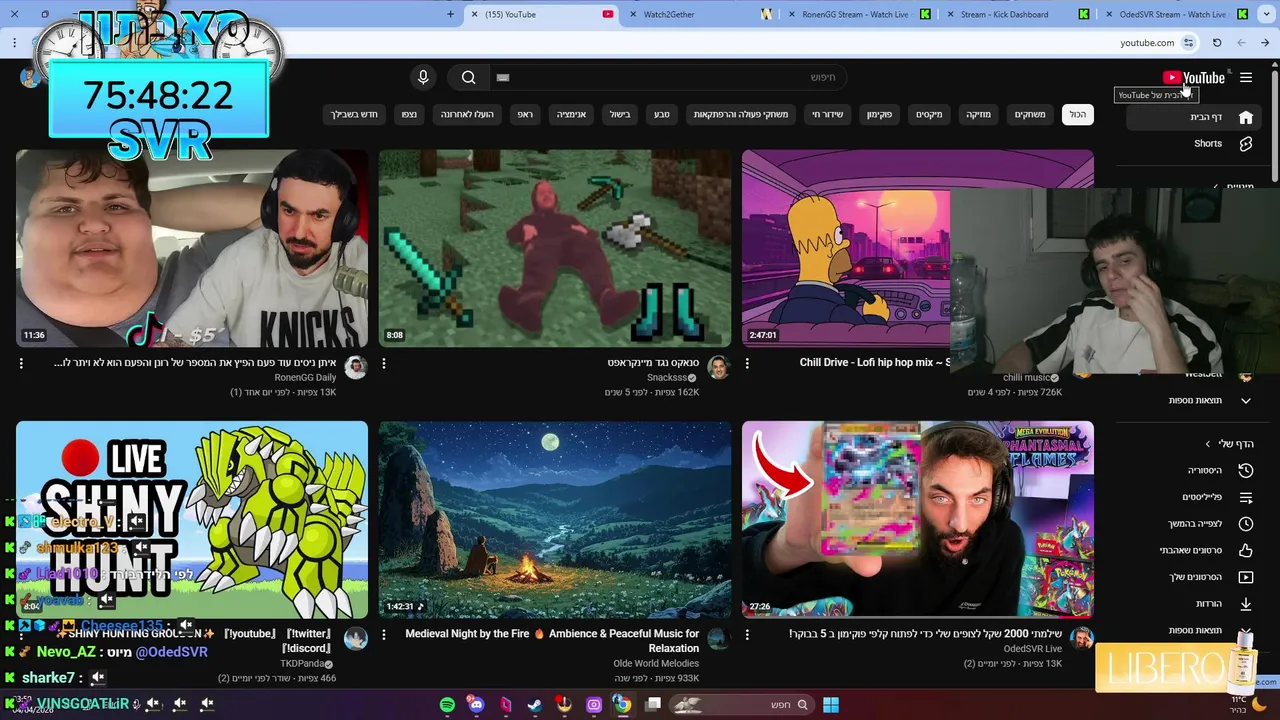Reload the page in browser toolbar
This screenshot has width=1280, height=720.
pos(1217,43)
